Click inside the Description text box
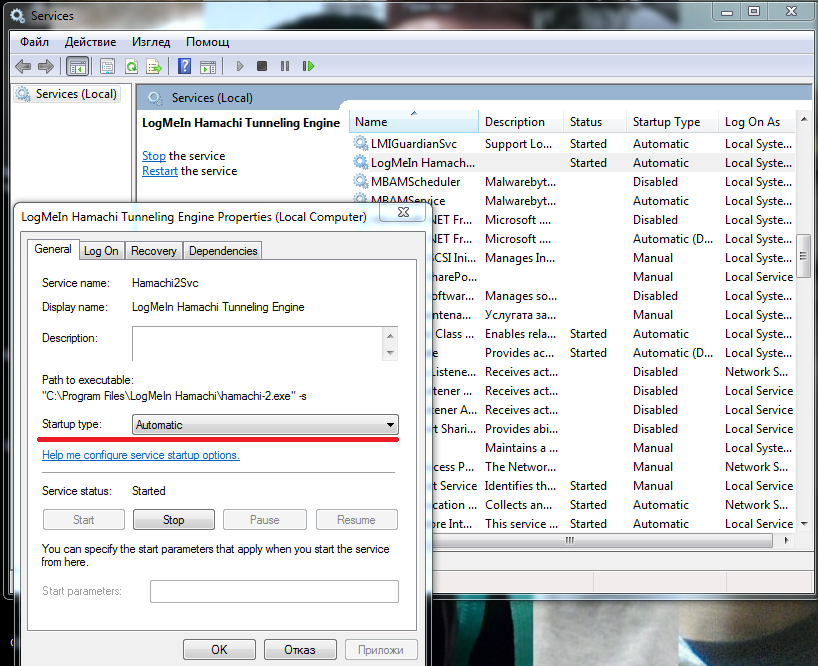The width and height of the screenshot is (818, 666). coord(258,344)
